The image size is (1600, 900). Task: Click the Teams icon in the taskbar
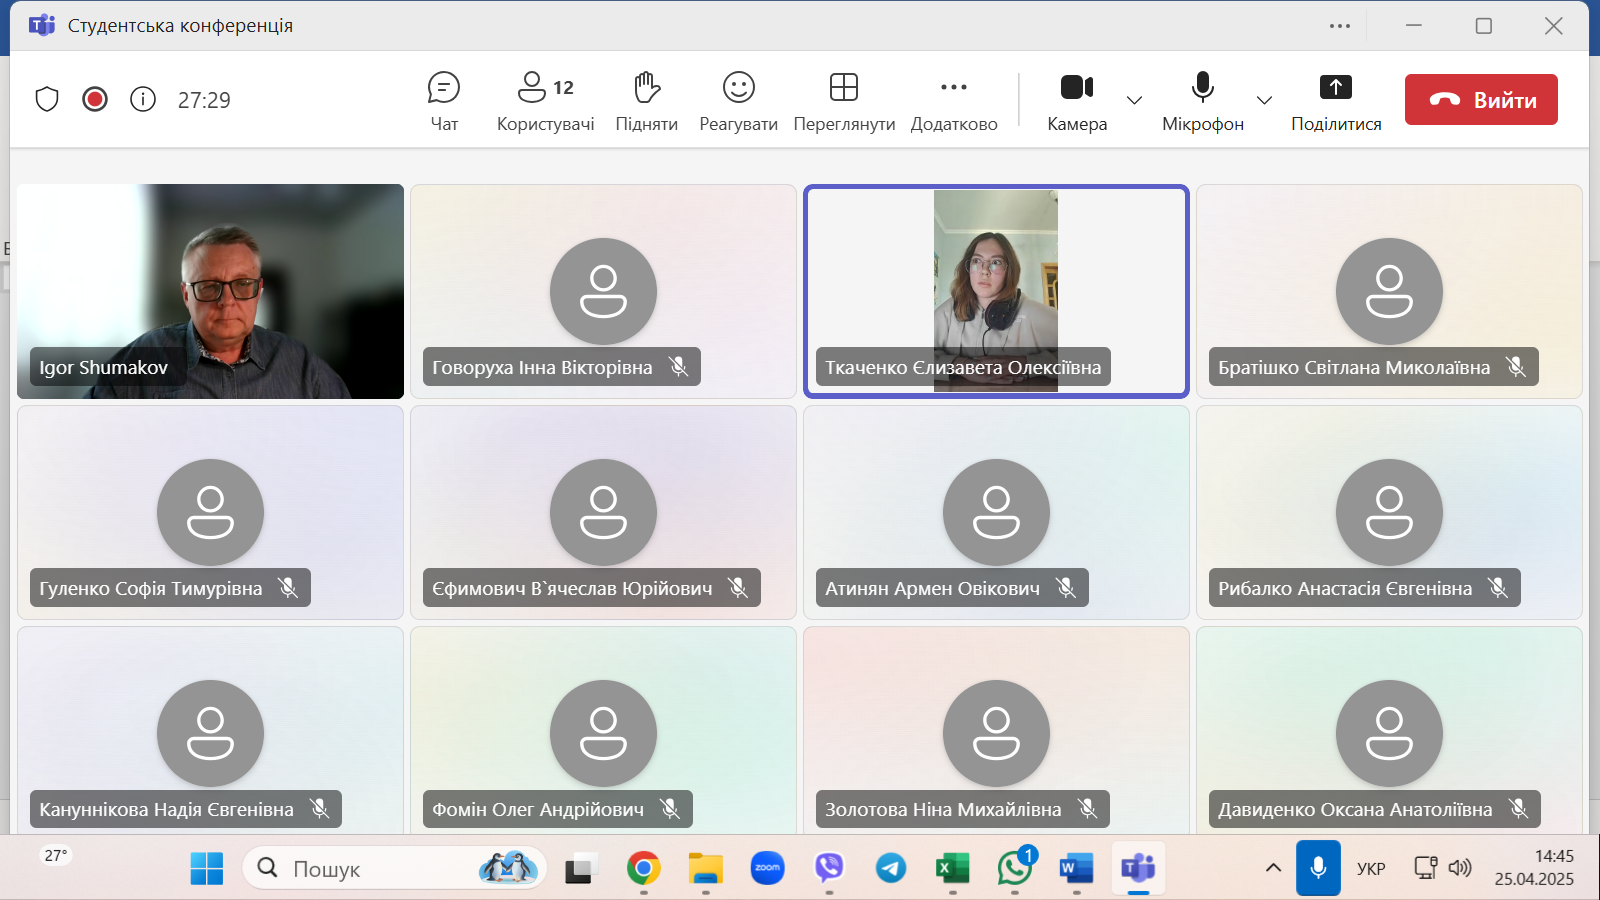[x=1138, y=868]
